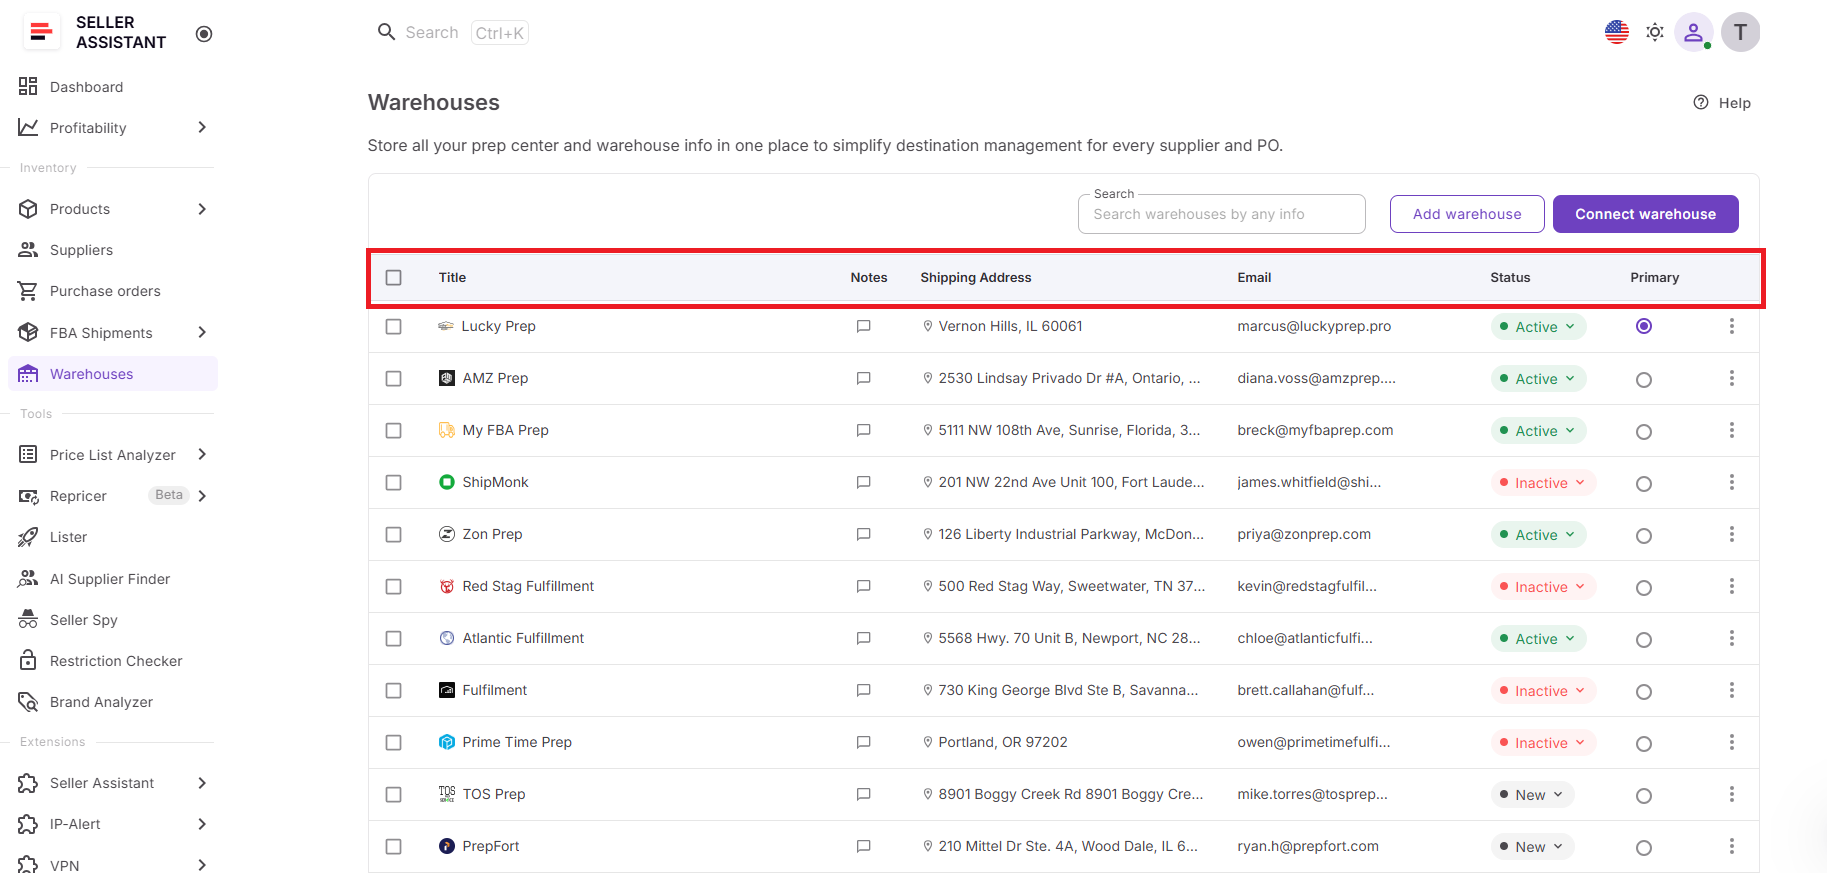Check the Red Stag Fulfillment checkbox
The image size is (1827, 873).
[394, 587]
